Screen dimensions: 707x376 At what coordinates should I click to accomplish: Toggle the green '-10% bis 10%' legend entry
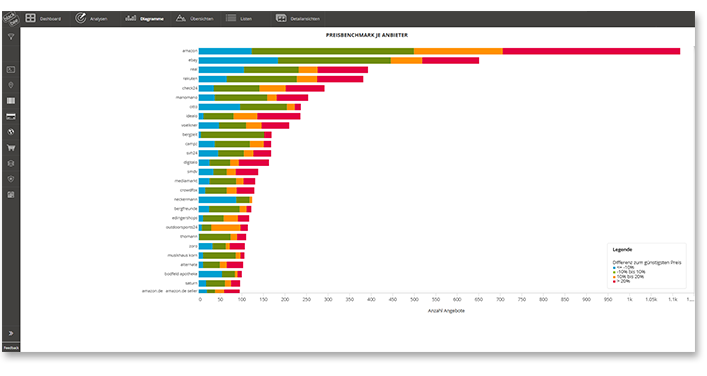pyautogui.click(x=629, y=272)
